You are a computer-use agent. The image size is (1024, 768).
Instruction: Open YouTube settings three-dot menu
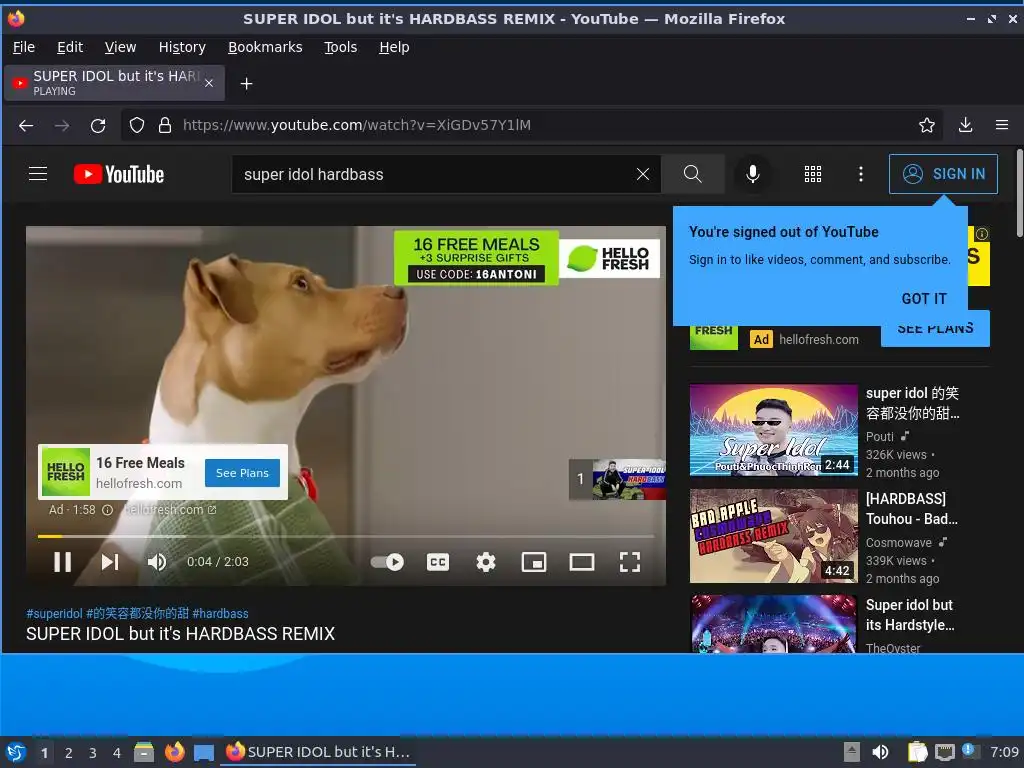[x=861, y=174]
